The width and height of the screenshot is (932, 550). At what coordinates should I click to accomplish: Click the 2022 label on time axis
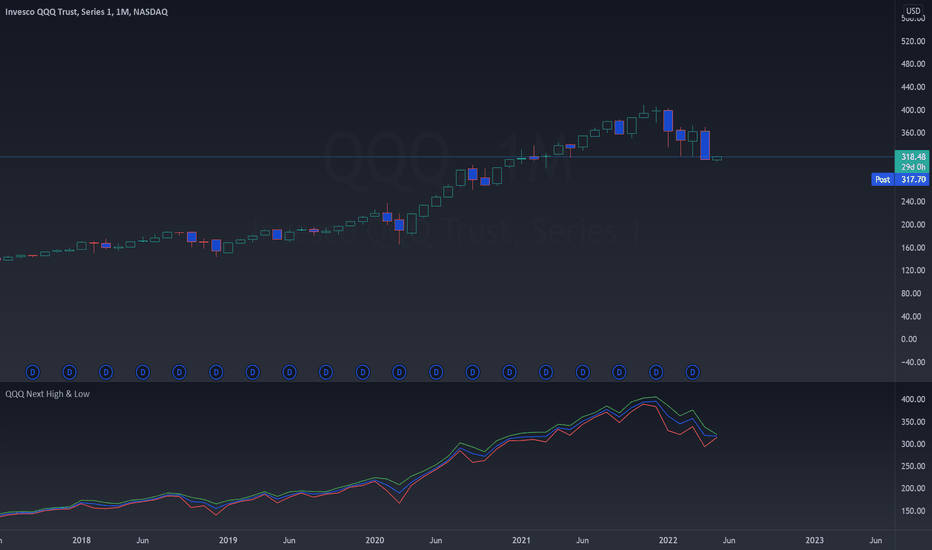[668, 540]
